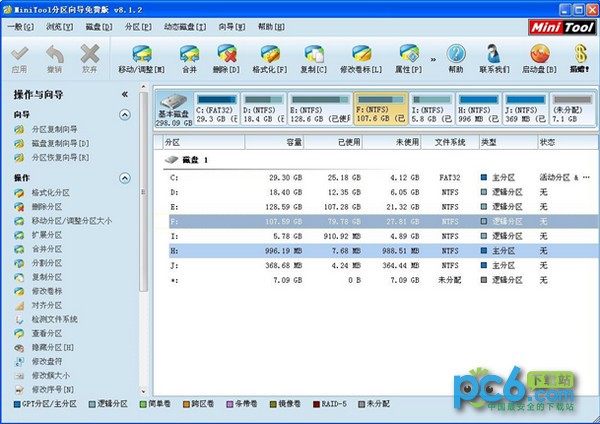The image size is (600, 424).
Task: Open the 磁盘 menu
Action: (x=99, y=27)
